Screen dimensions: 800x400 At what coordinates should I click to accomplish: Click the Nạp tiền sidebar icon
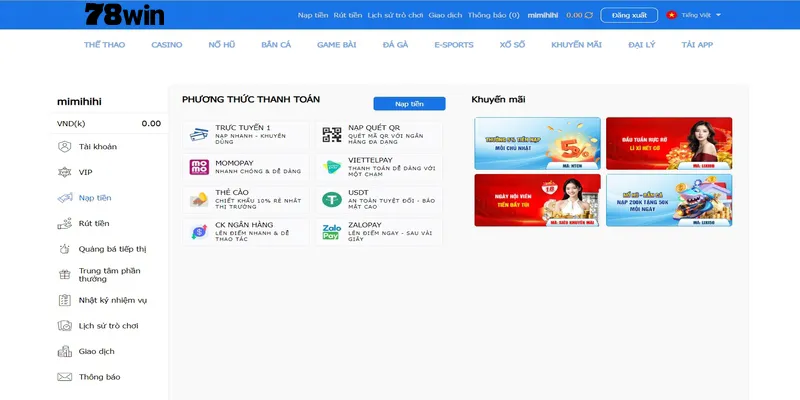tap(64, 198)
